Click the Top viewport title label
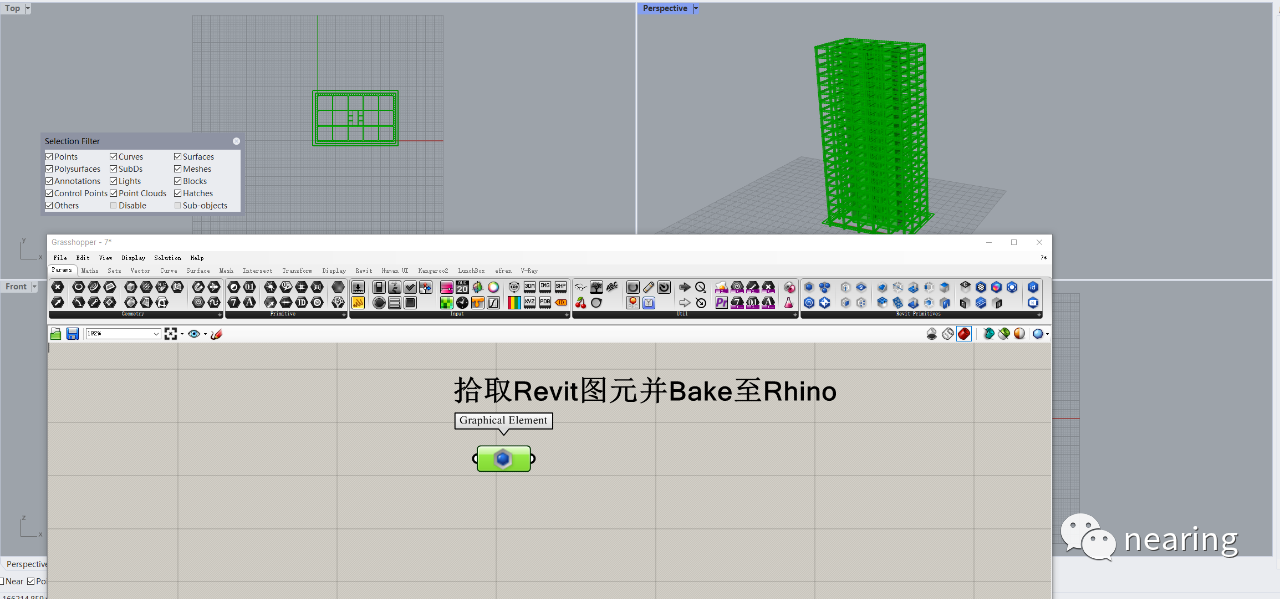 click(13, 8)
